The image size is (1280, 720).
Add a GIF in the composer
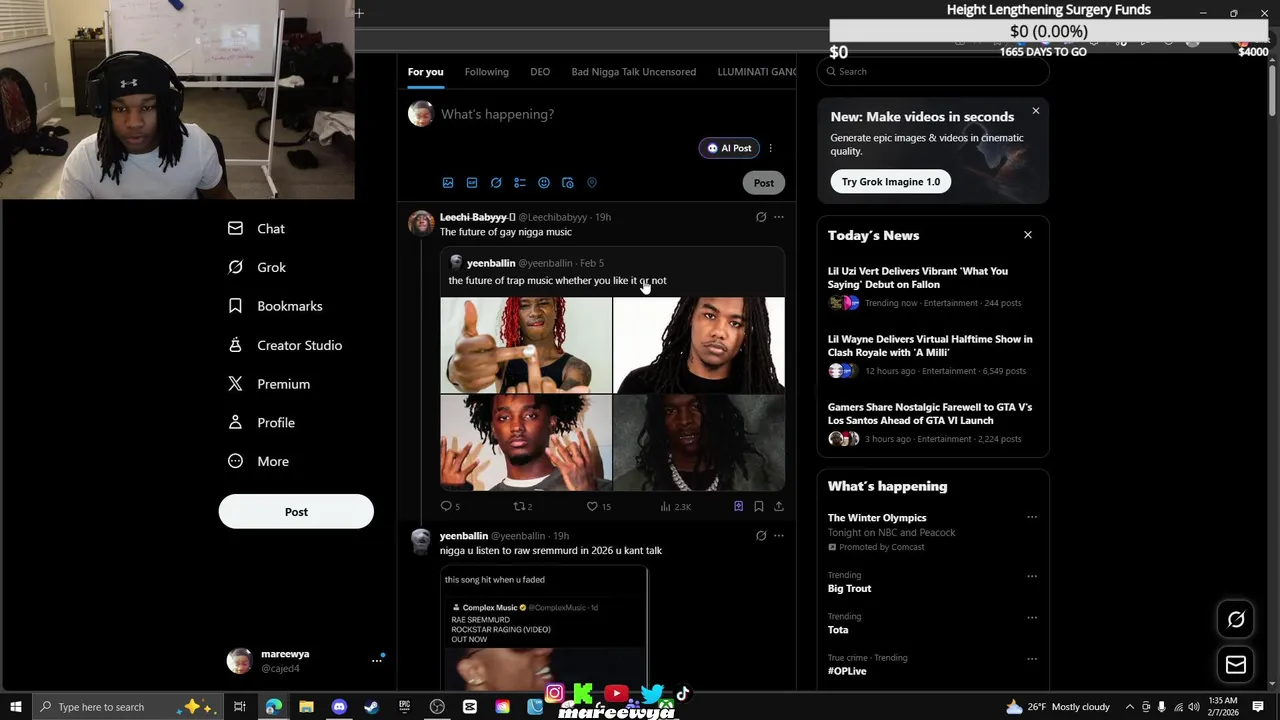coord(472,183)
